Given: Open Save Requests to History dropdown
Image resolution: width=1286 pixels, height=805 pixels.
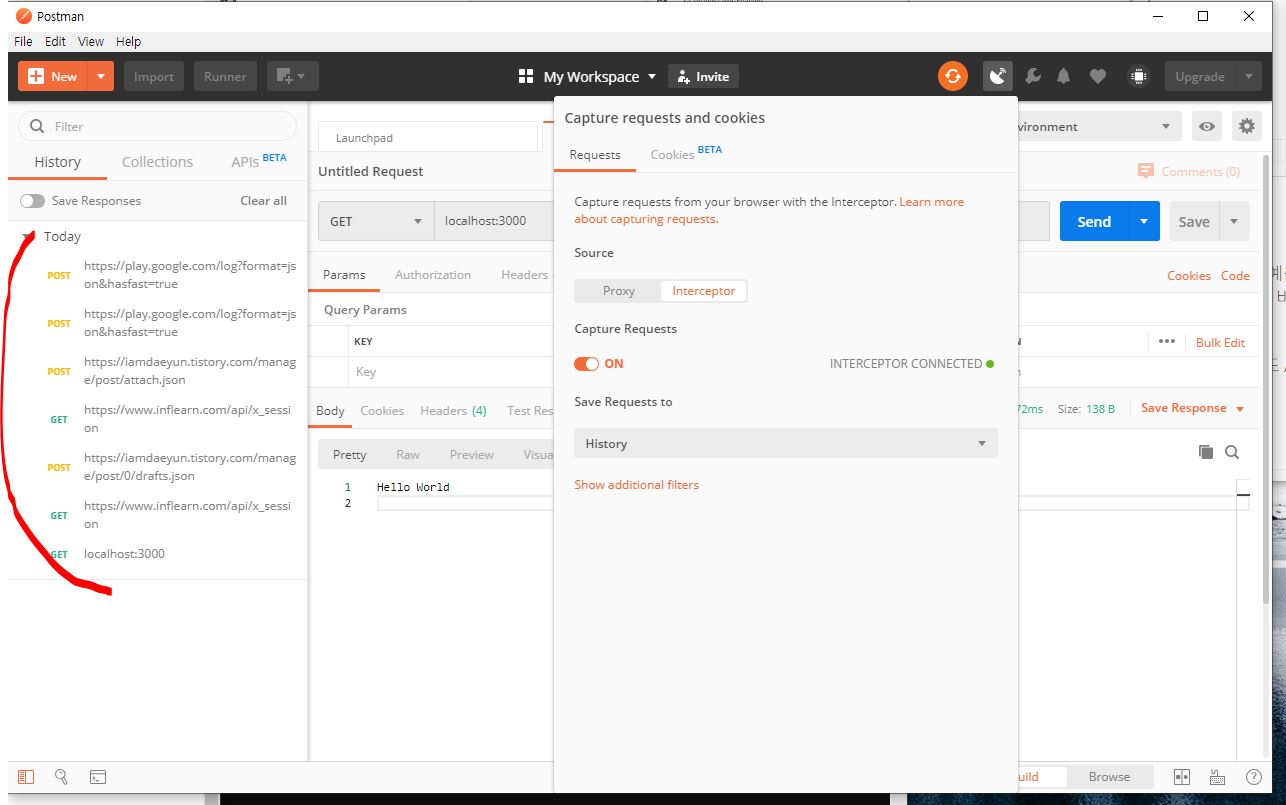Looking at the screenshot, I should [x=785, y=443].
